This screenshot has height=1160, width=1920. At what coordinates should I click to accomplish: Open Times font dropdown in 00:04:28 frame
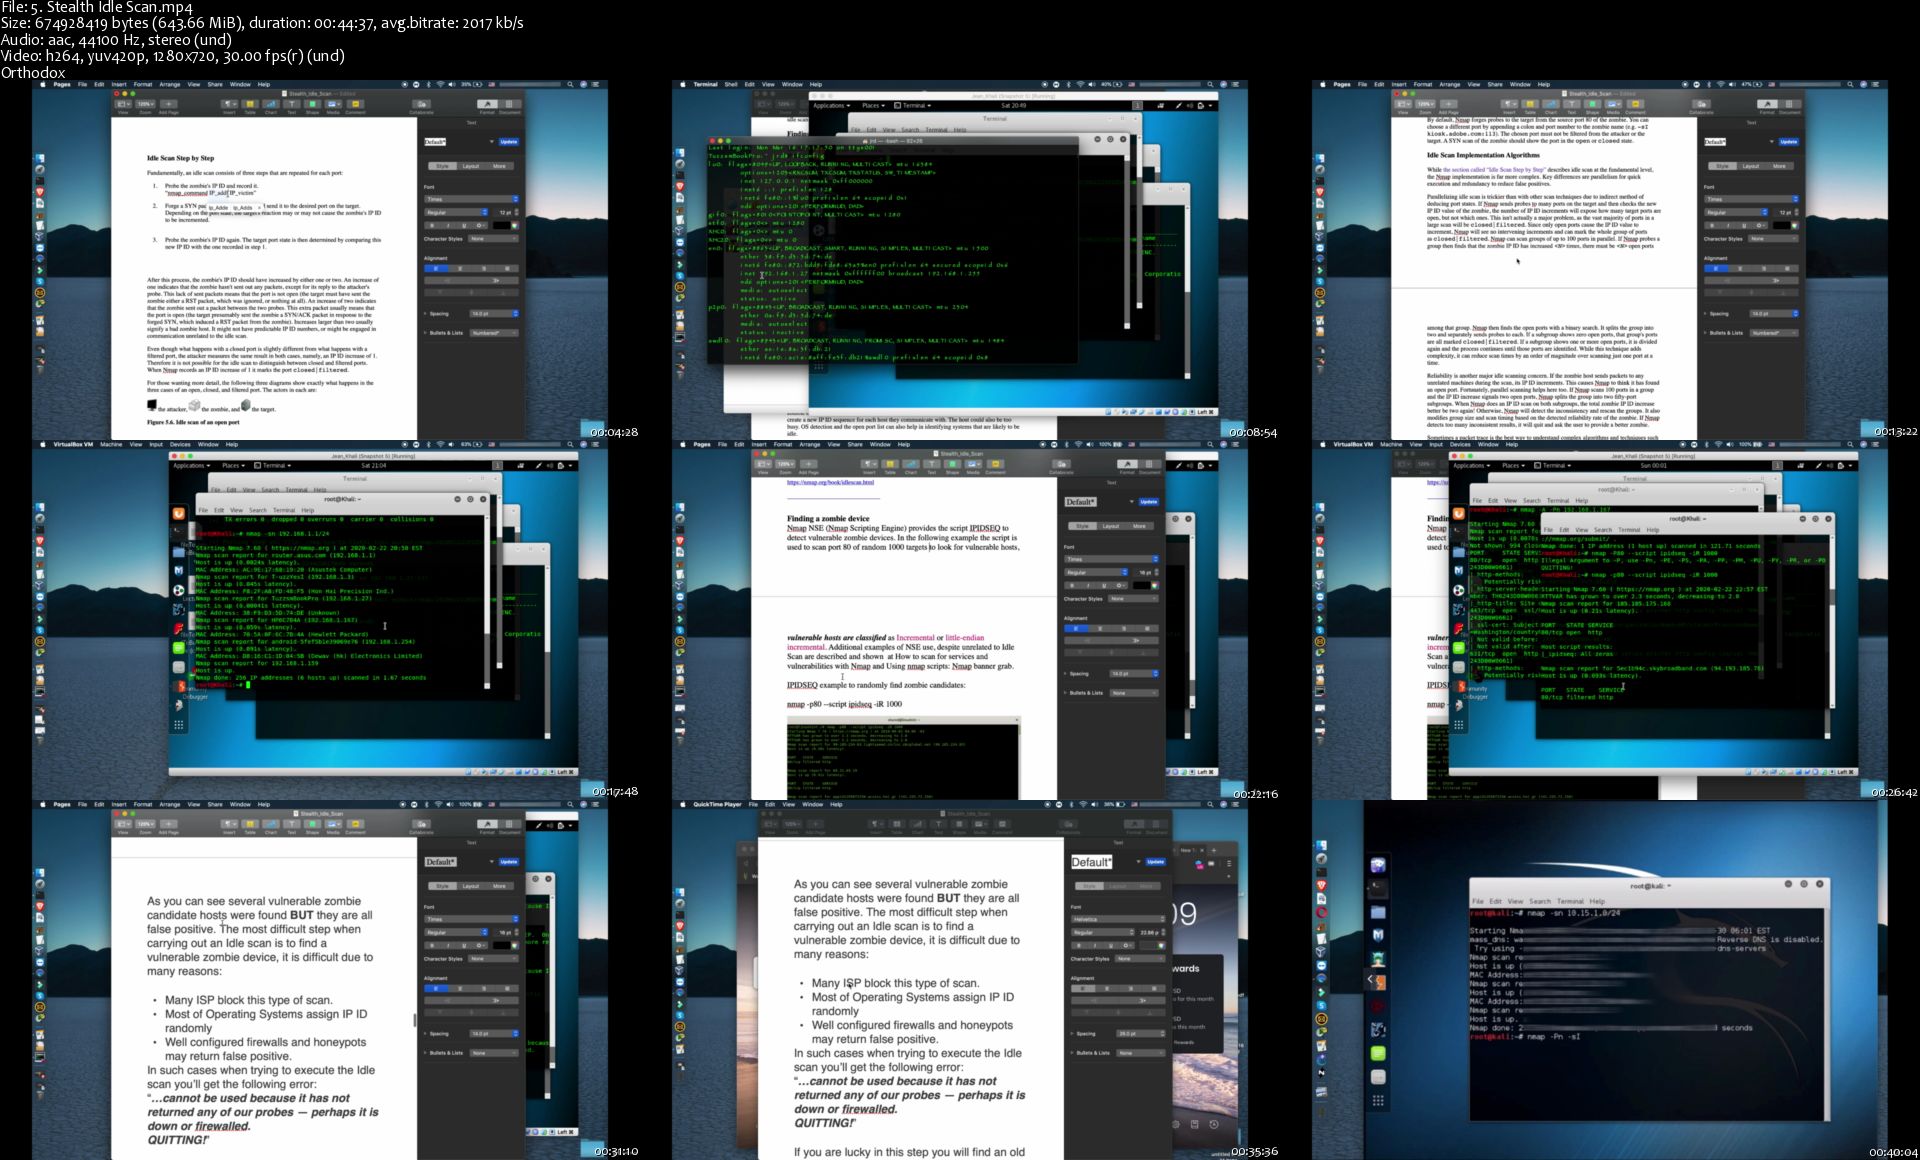(x=472, y=199)
